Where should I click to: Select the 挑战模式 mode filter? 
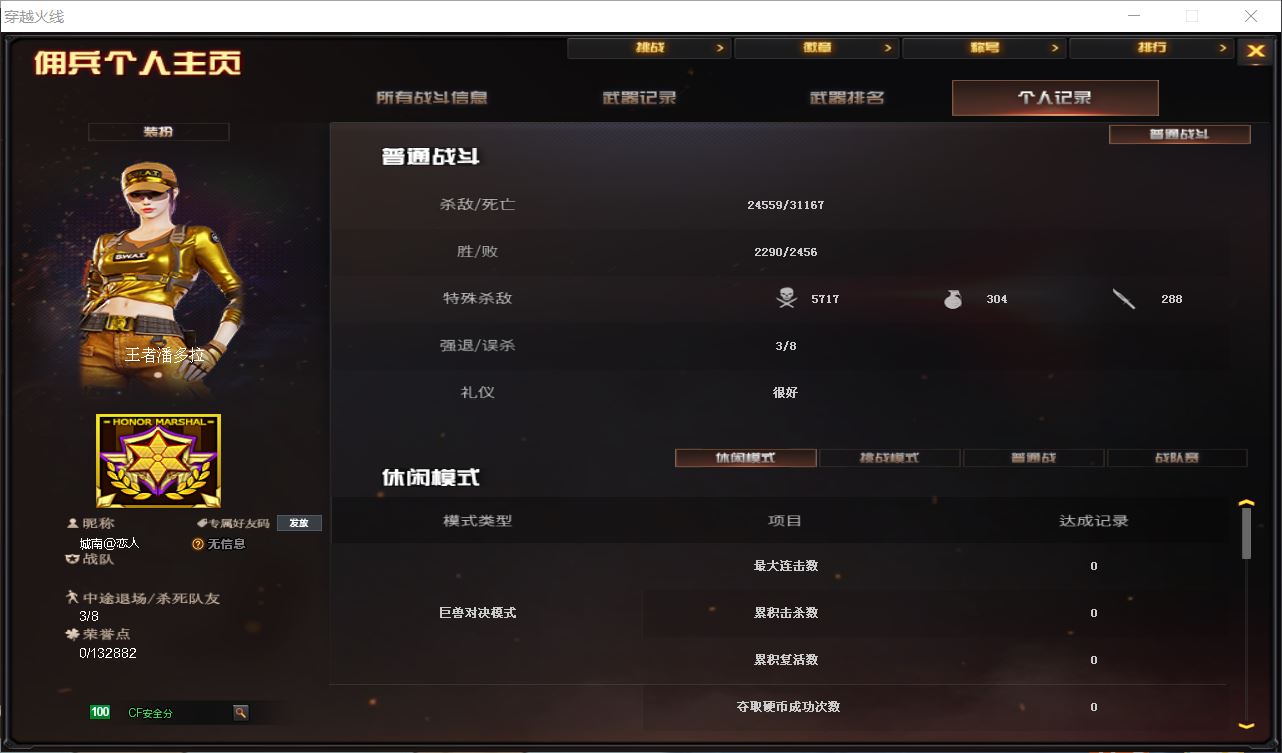890,458
